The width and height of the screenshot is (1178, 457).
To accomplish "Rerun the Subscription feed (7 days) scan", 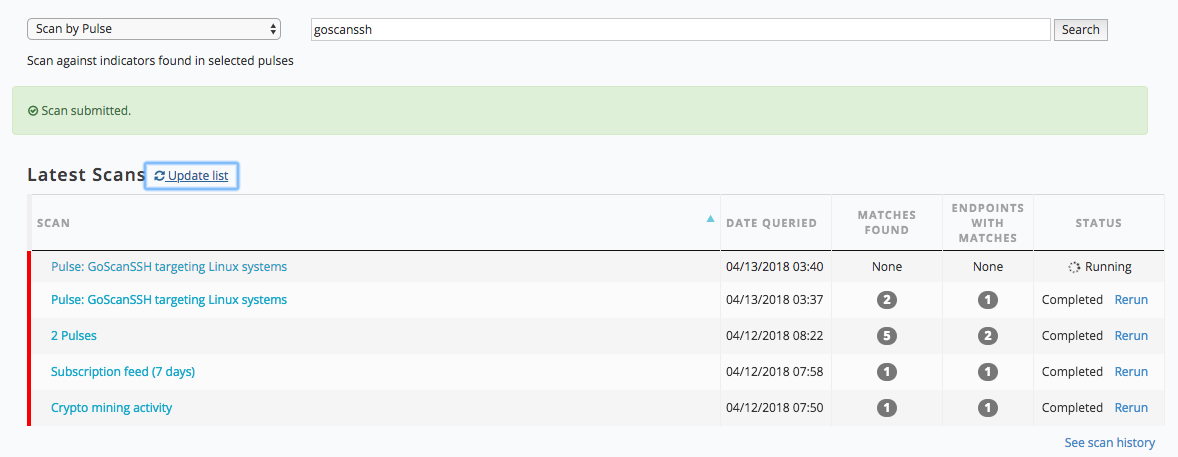I will [x=1131, y=372].
